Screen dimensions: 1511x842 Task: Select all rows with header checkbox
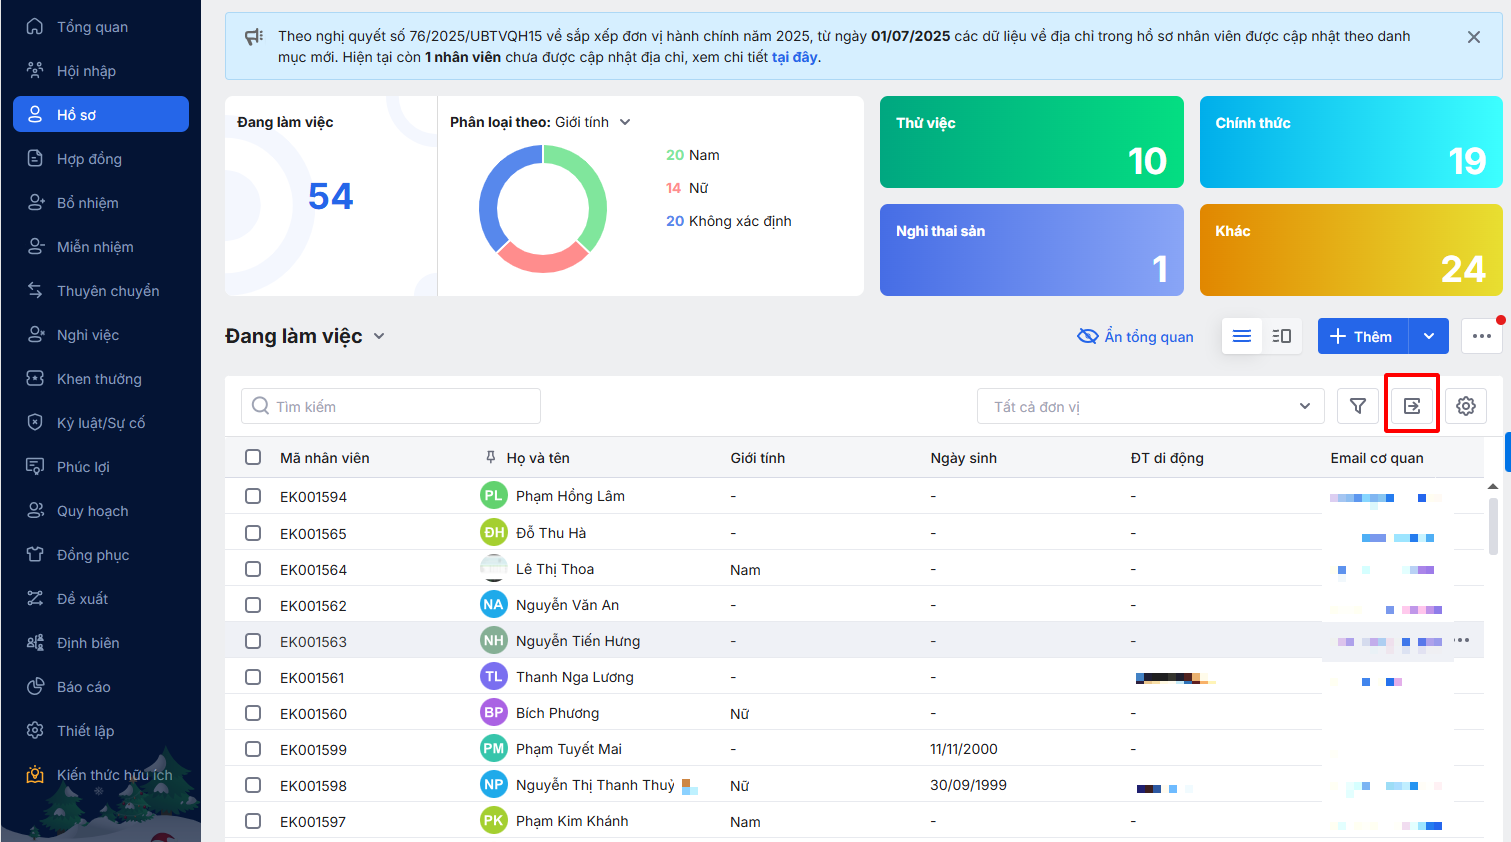[x=253, y=457]
